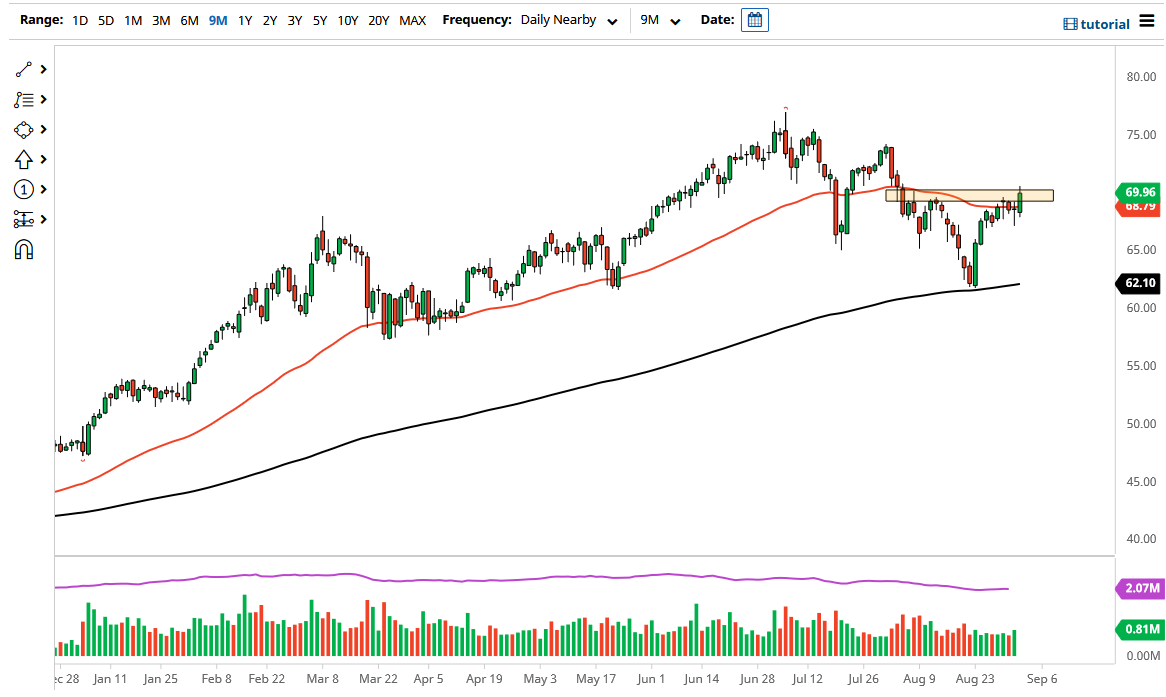Select the shapes drawing tool
Viewport: 1166px width, 697px height.
click(21, 129)
